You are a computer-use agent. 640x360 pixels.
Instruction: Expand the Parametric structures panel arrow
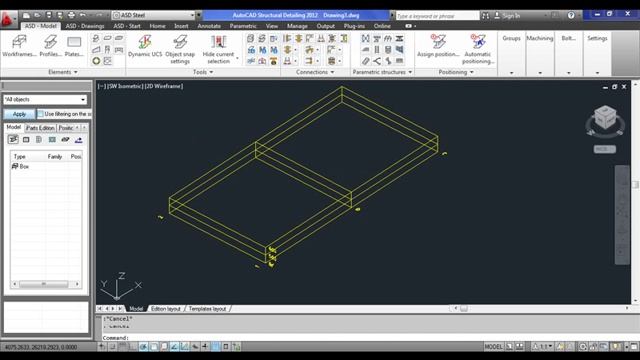tap(410, 72)
